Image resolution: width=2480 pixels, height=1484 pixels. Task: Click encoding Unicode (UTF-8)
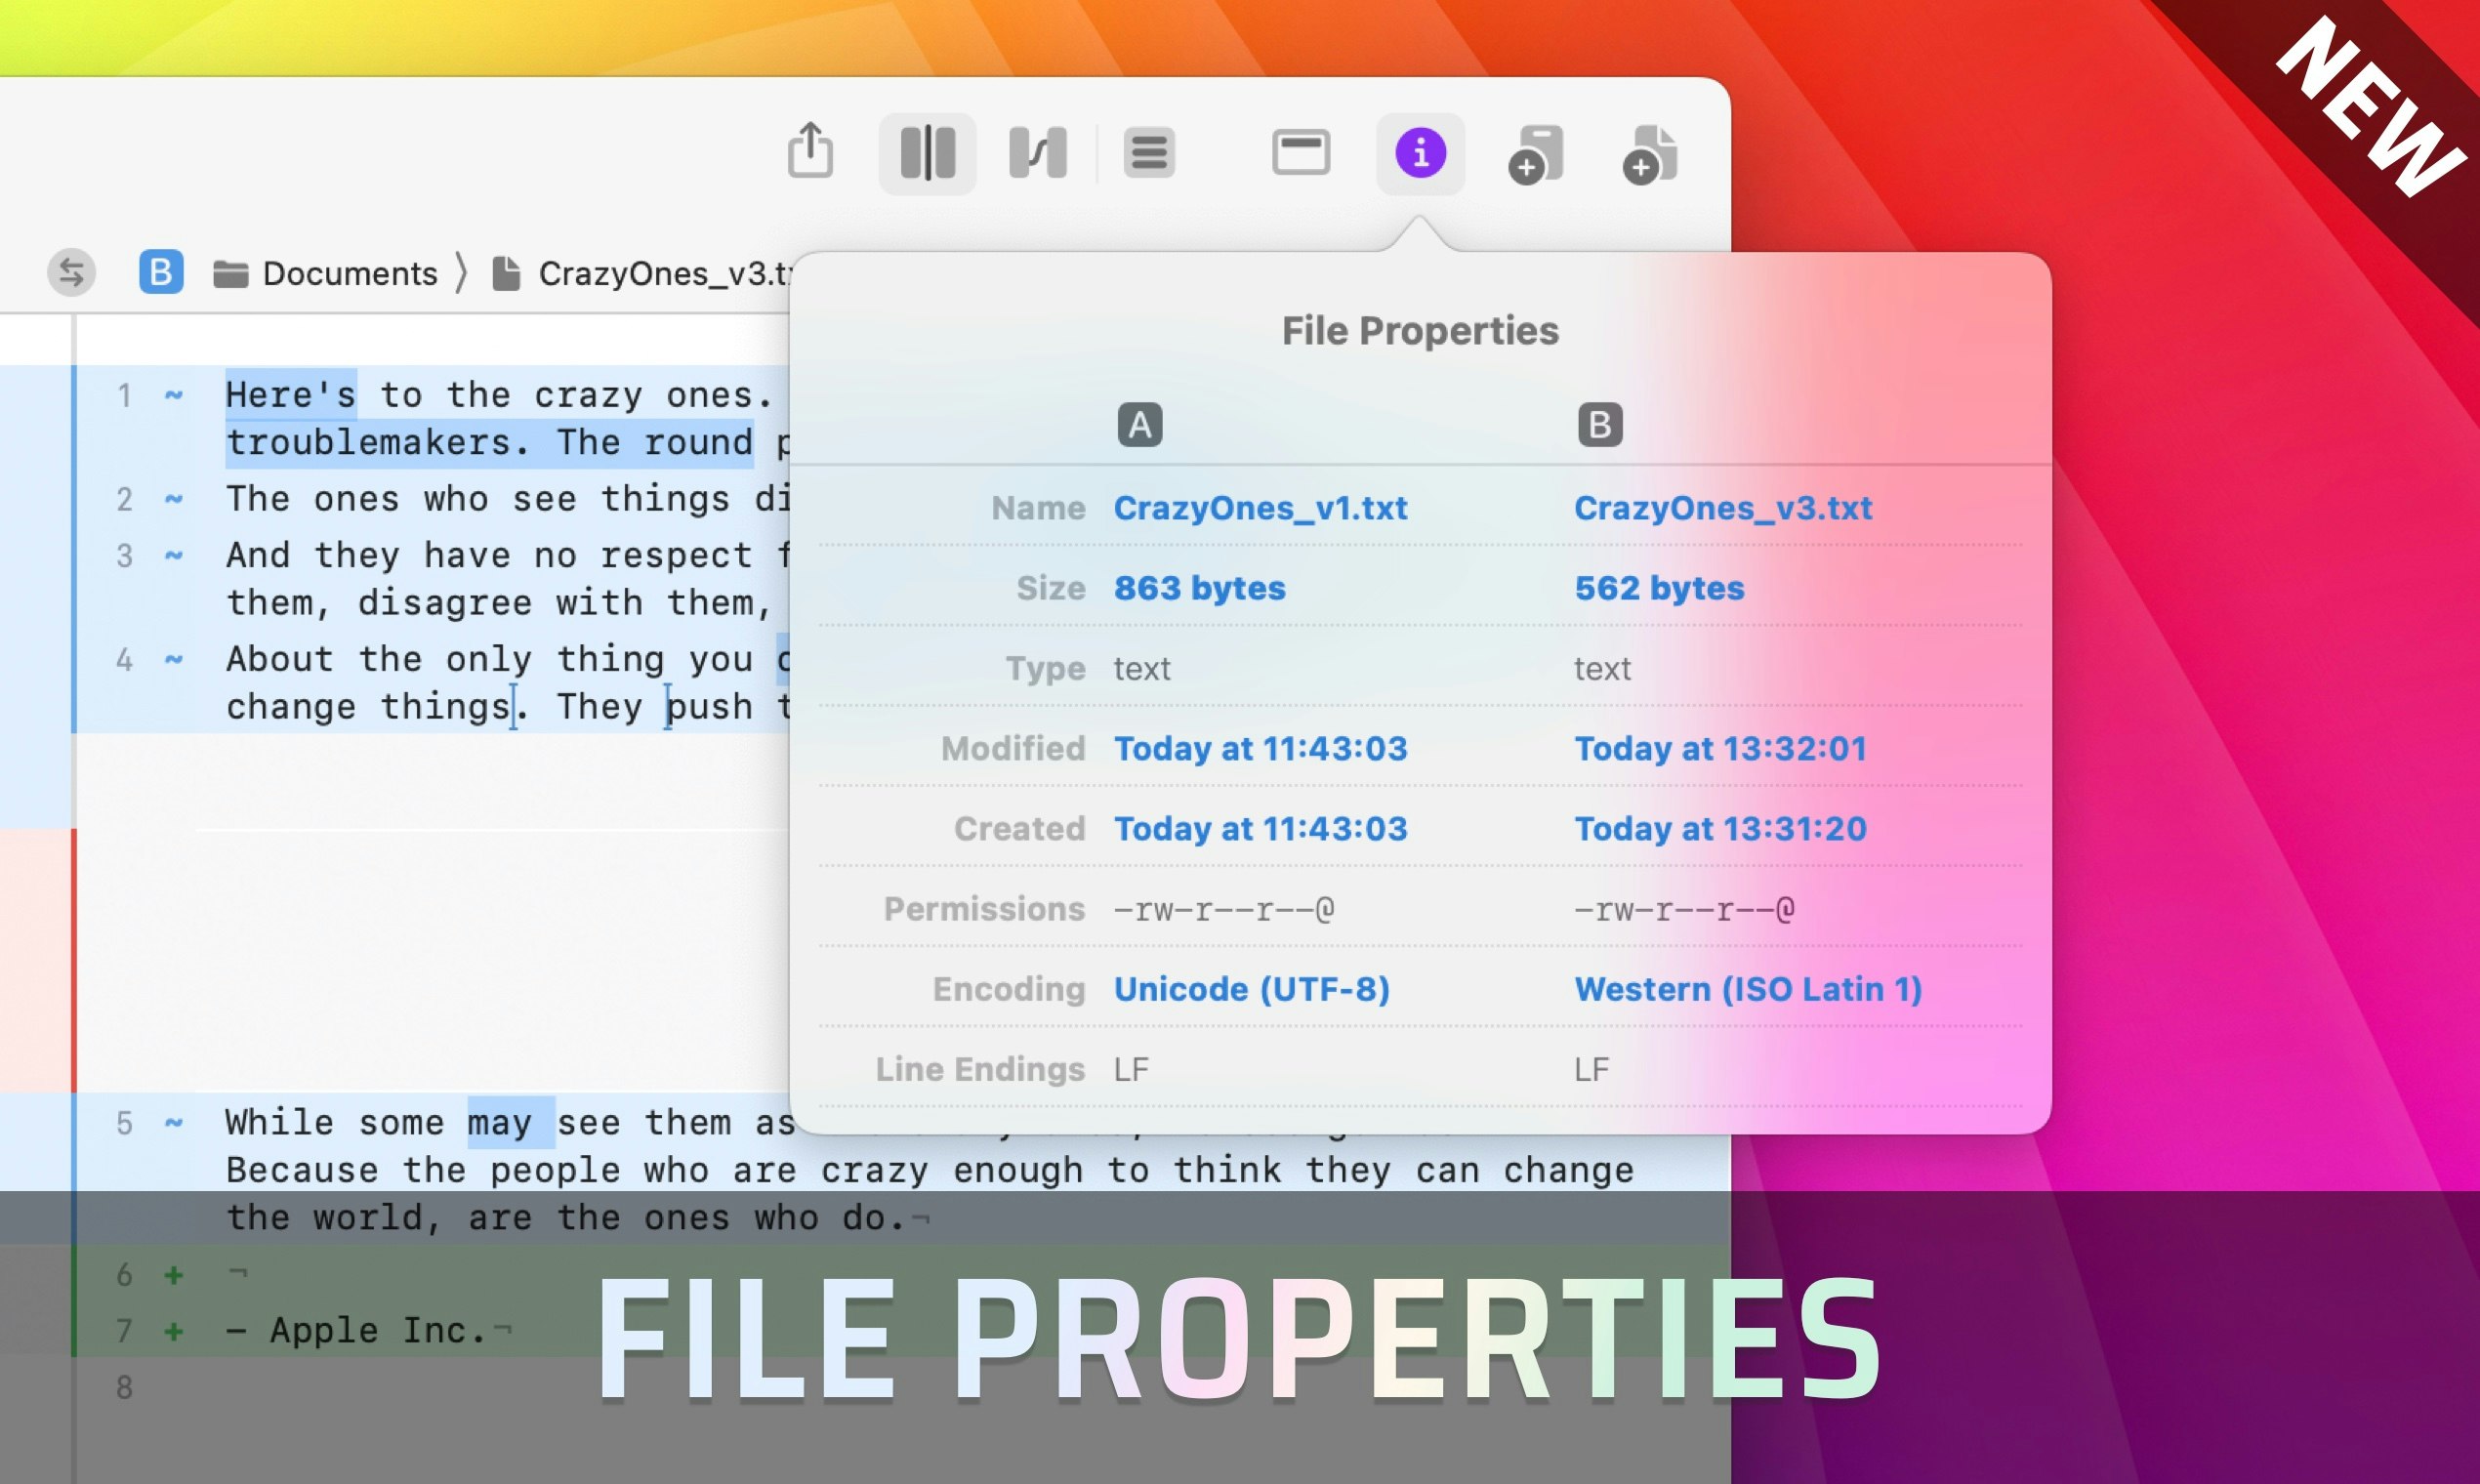coord(1251,989)
